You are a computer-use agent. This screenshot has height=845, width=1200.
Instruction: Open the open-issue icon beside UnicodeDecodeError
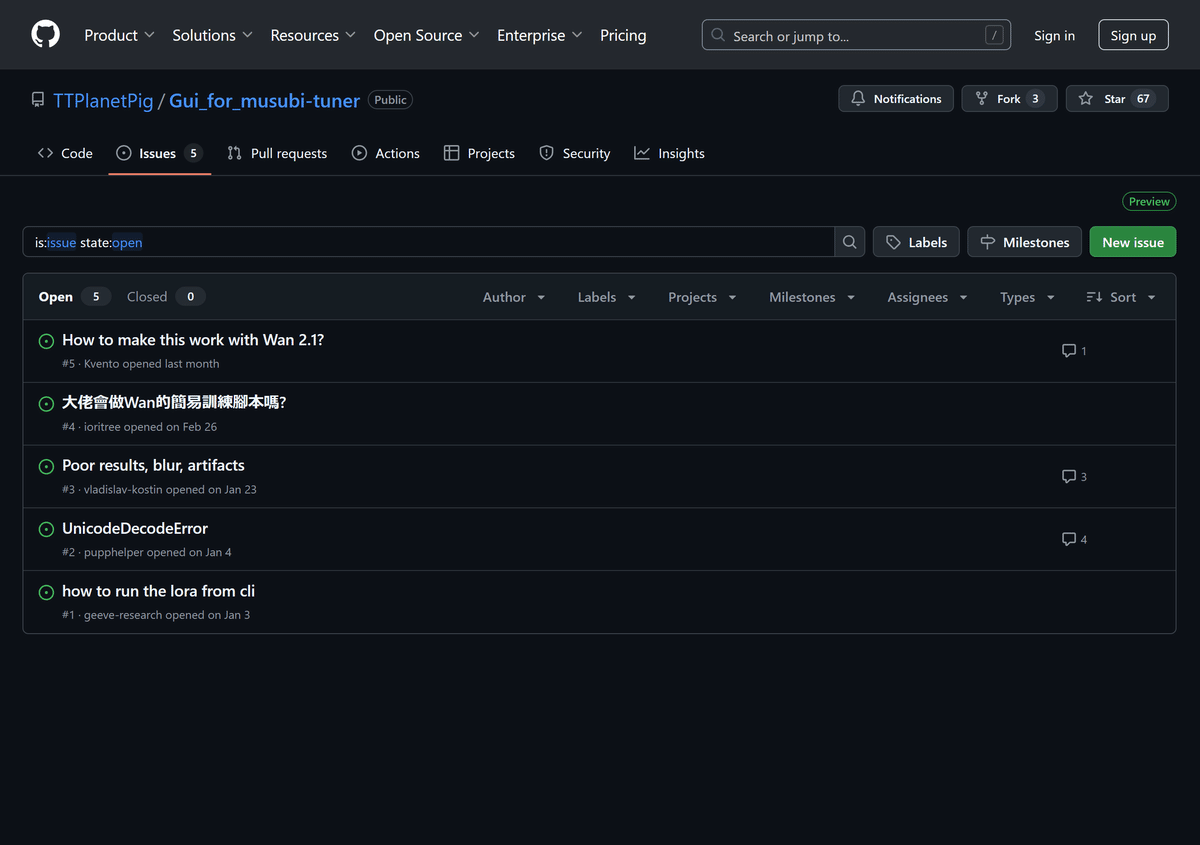46,529
